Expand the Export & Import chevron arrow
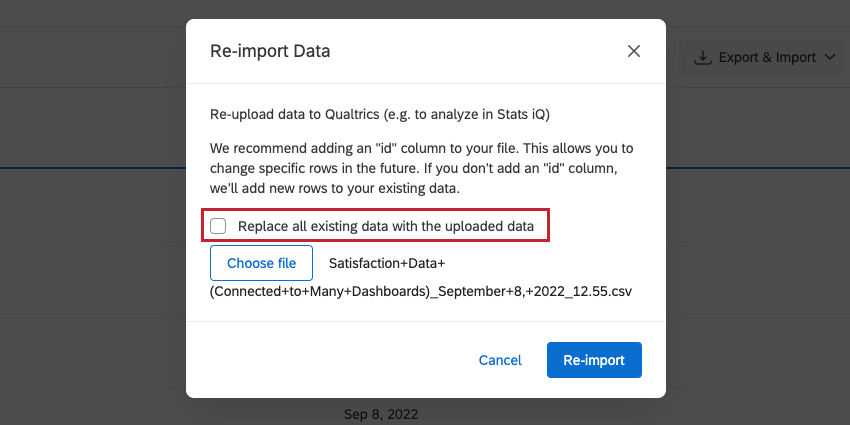 831,57
